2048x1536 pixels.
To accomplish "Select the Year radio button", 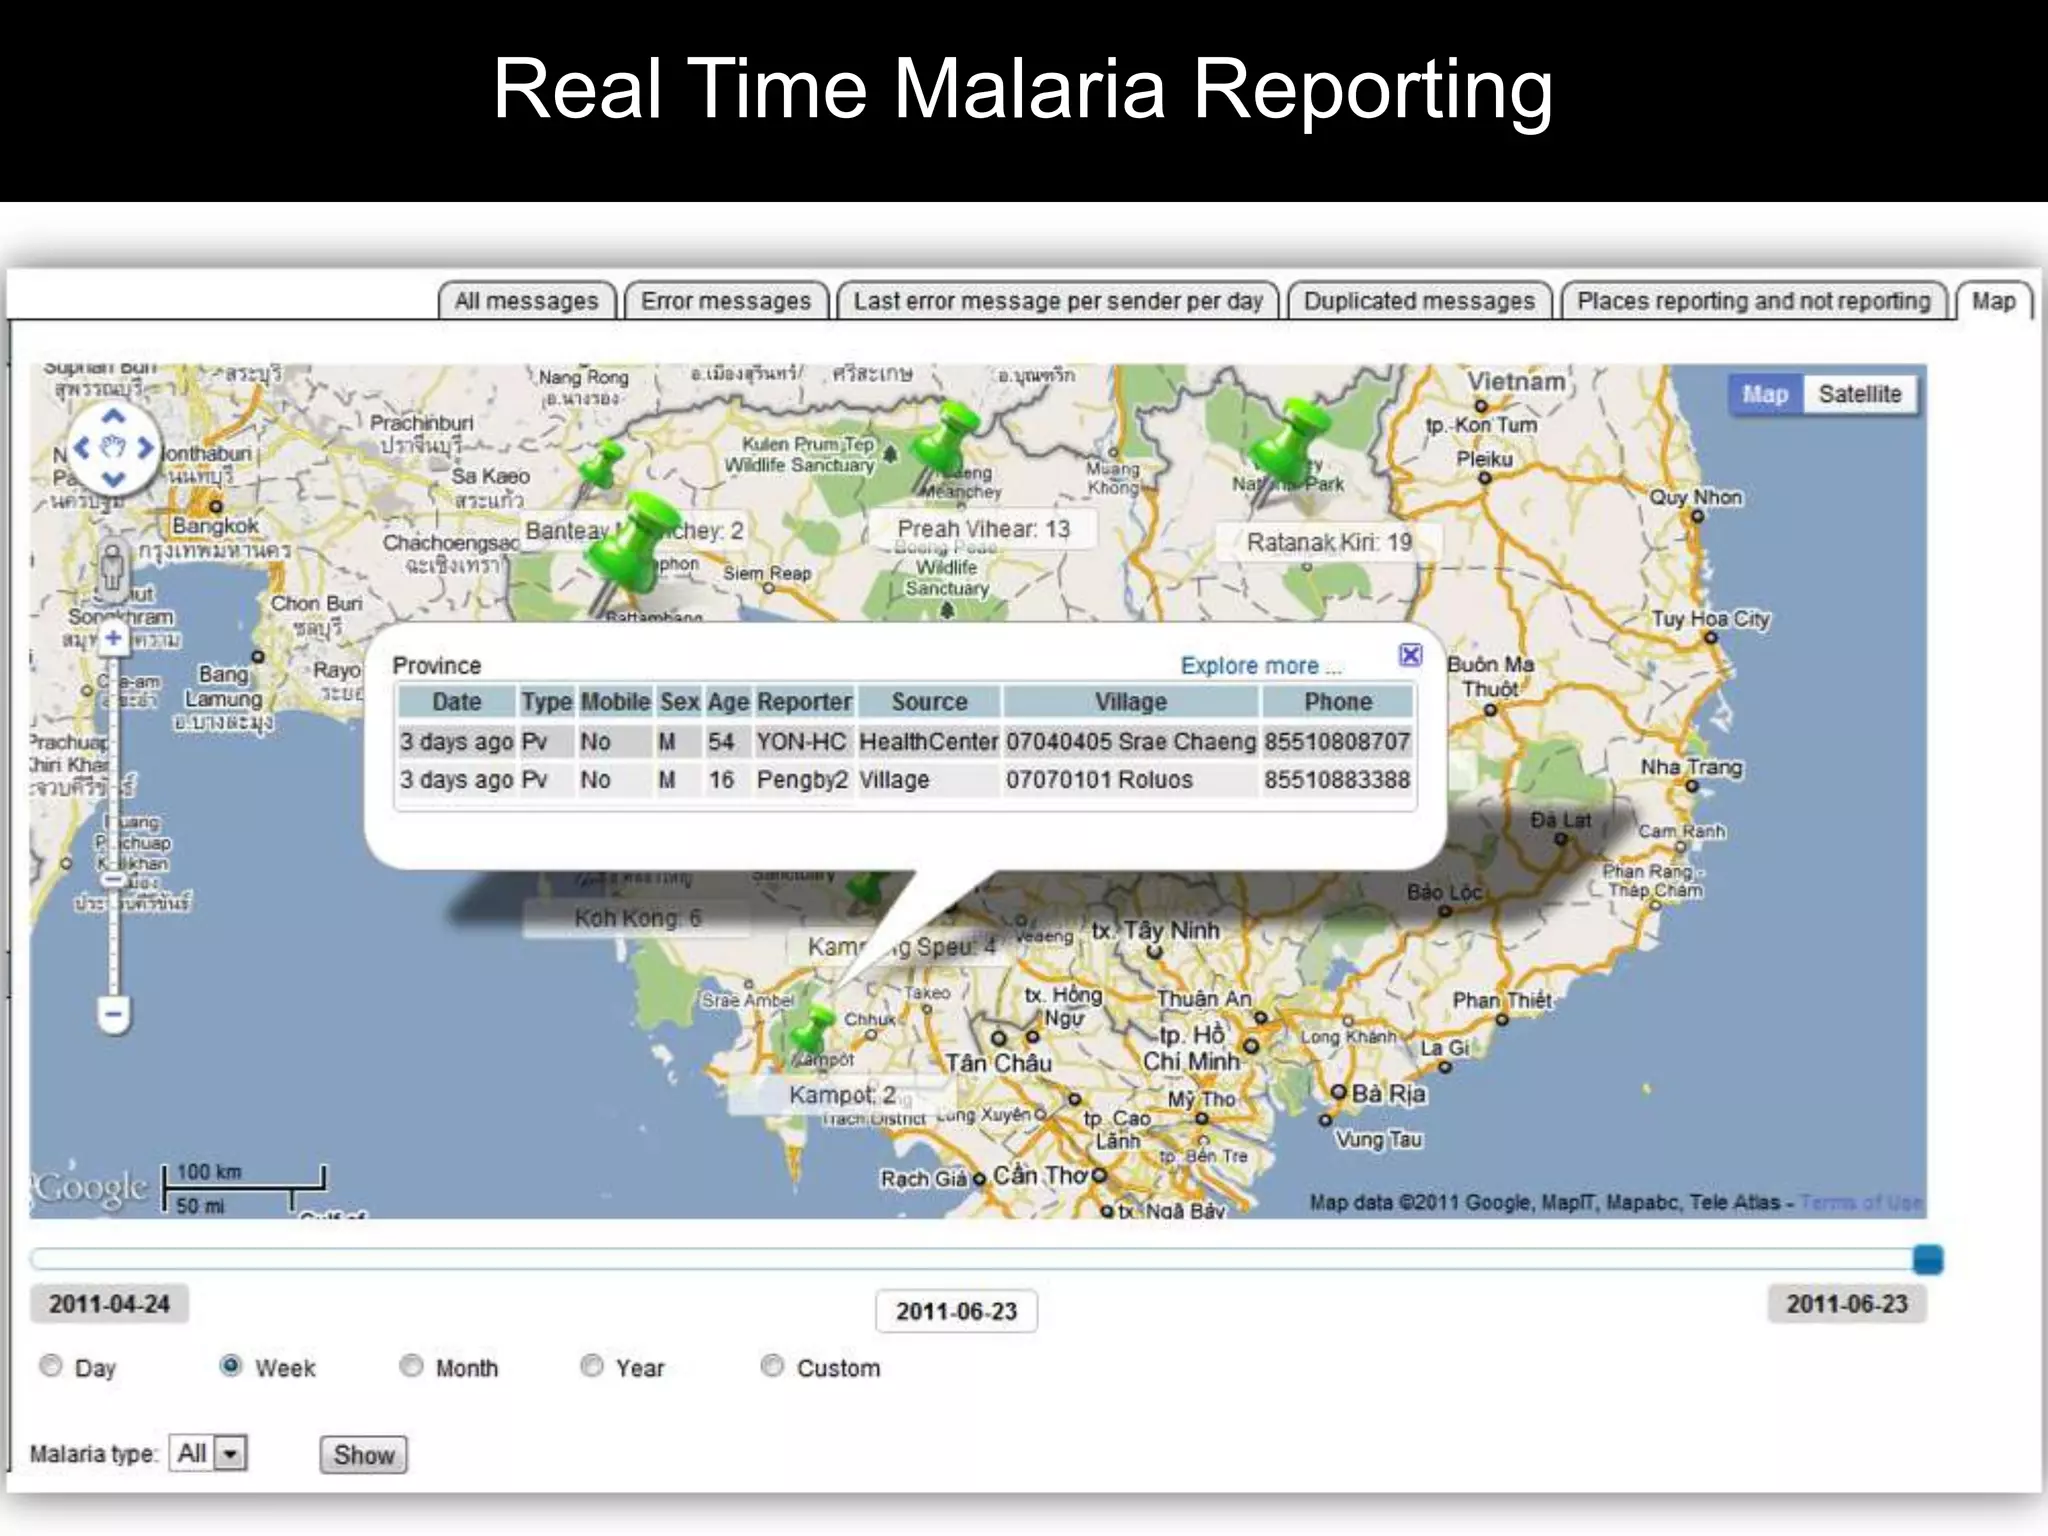I will 591,1365.
